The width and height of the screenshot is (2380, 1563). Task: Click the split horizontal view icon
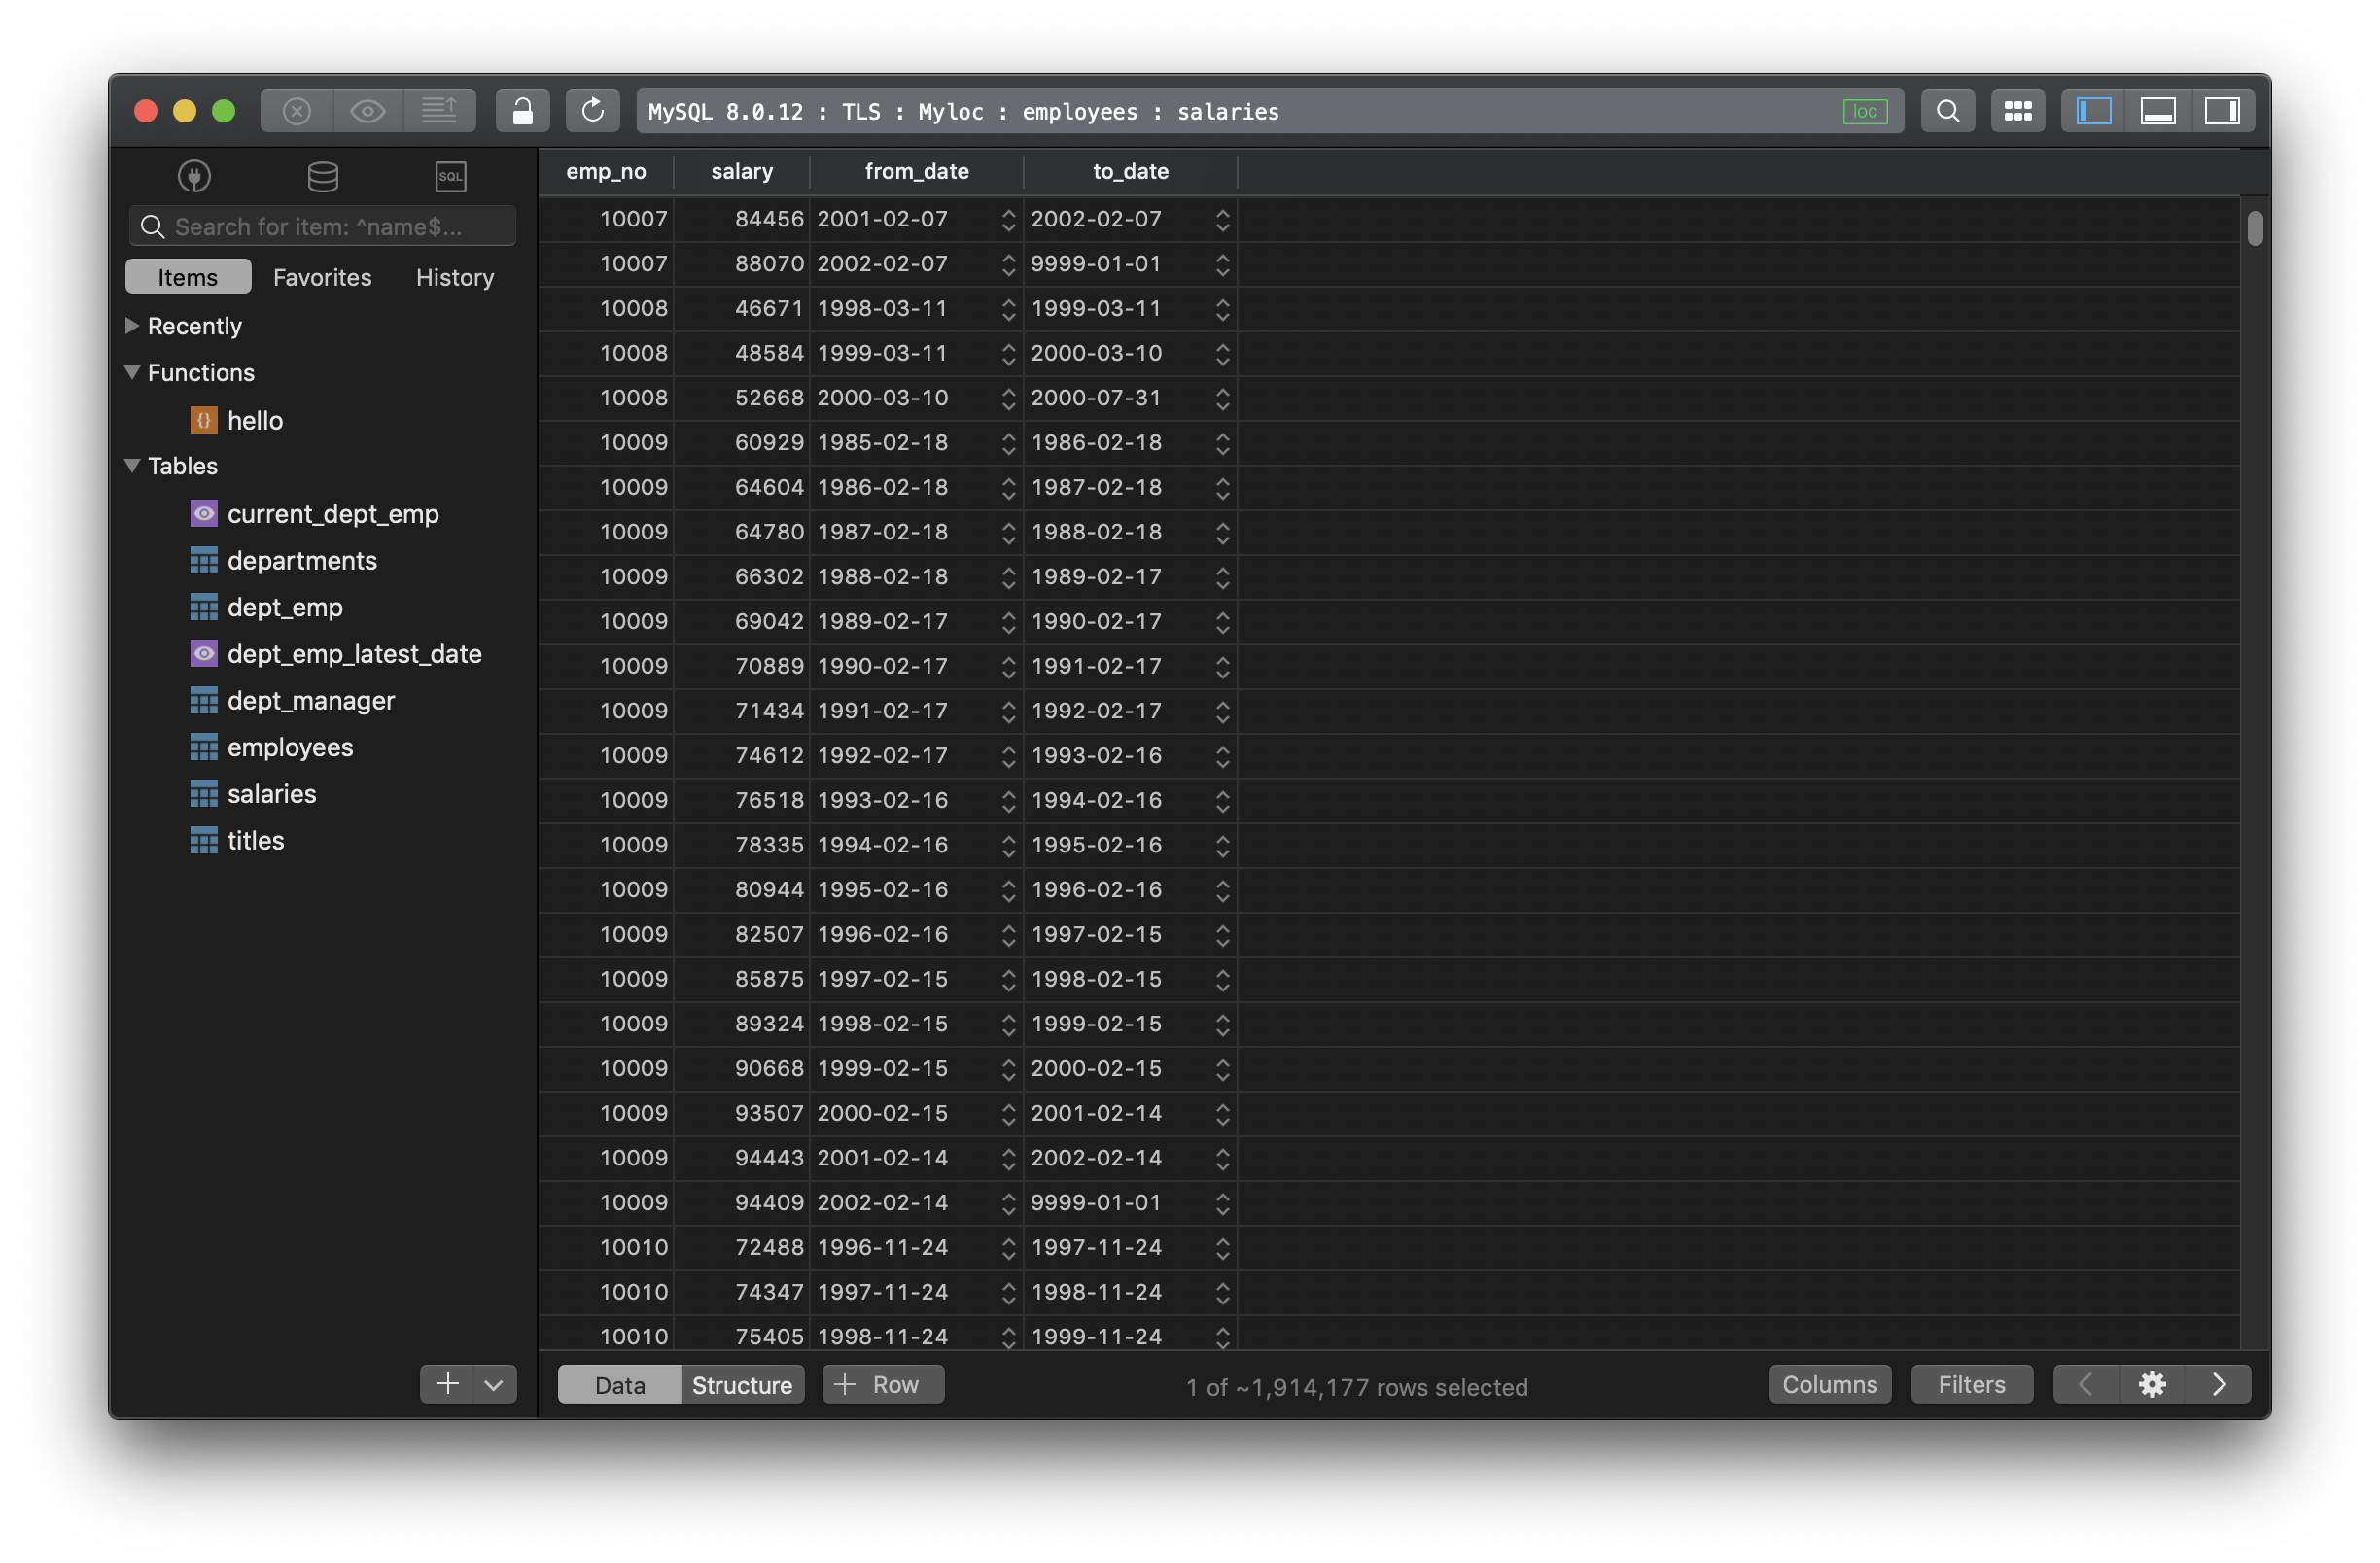pyautogui.click(x=2156, y=108)
